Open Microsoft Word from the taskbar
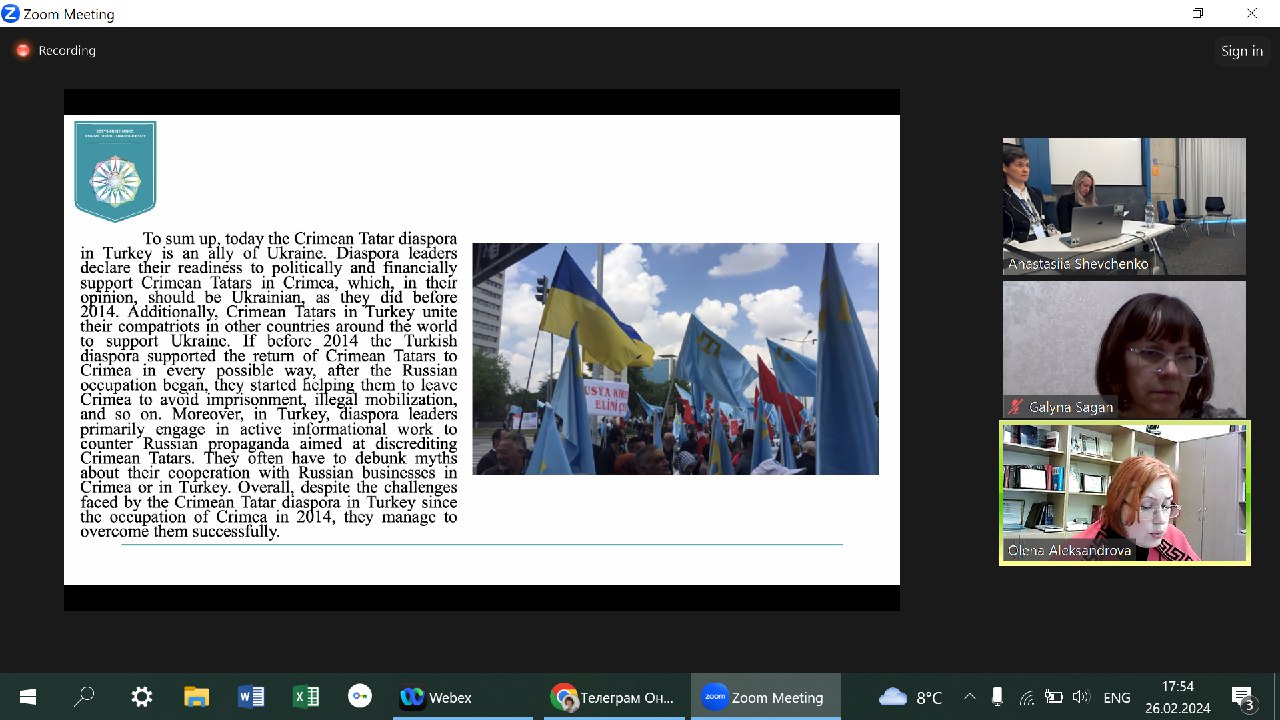Viewport: 1280px width, 720px height. (x=251, y=697)
